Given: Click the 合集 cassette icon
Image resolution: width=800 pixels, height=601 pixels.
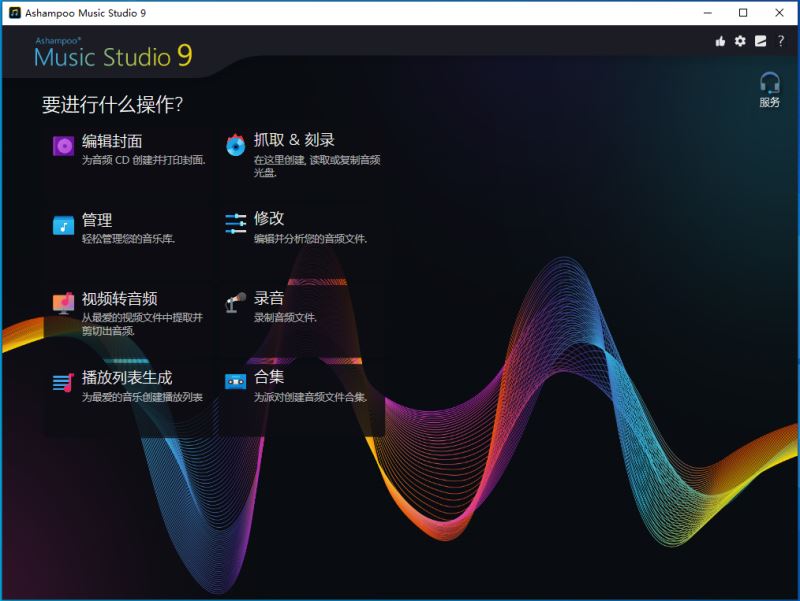Looking at the screenshot, I should tap(235, 381).
